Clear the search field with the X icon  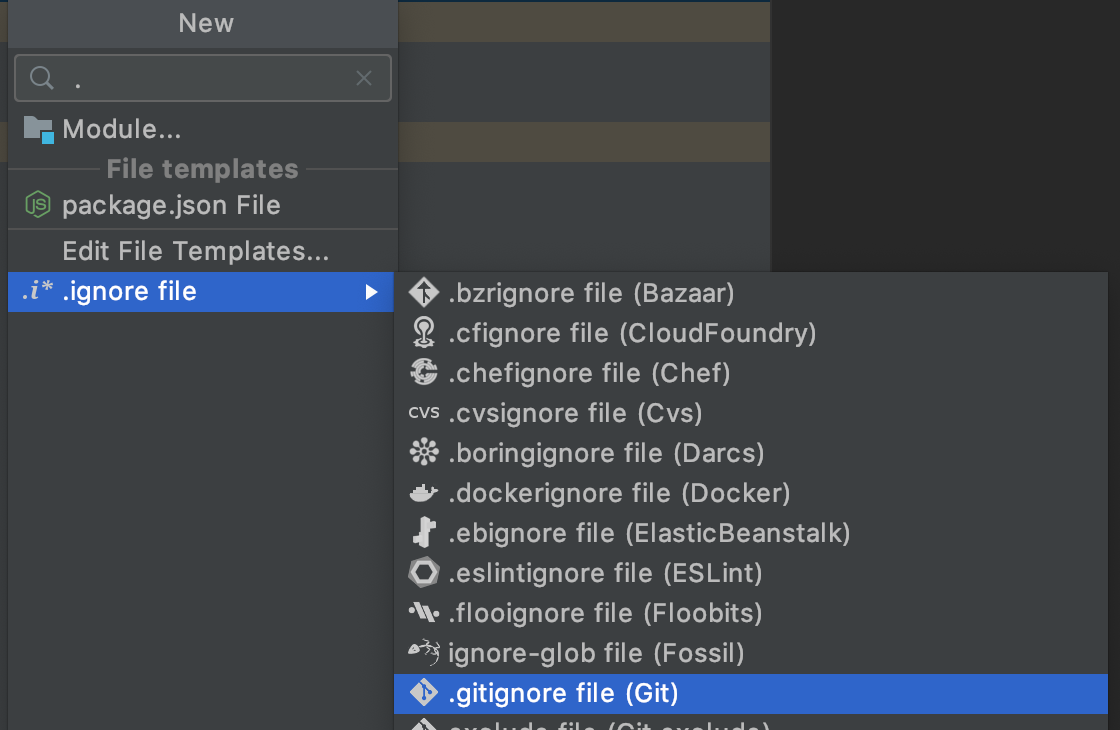tap(364, 78)
